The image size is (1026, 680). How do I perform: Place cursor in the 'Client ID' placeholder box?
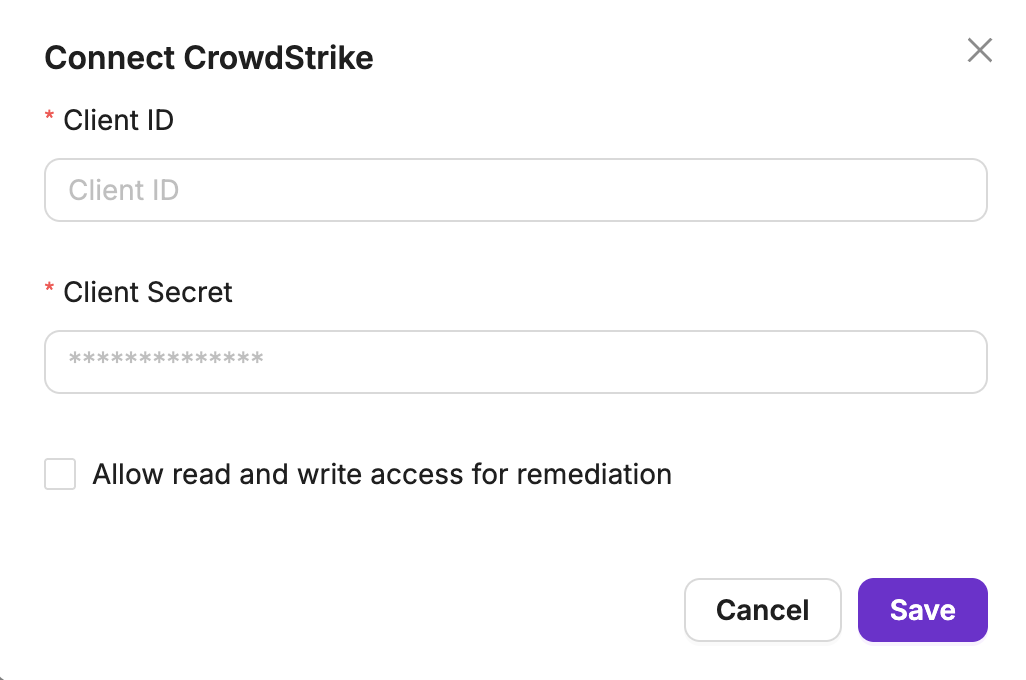(515, 190)
